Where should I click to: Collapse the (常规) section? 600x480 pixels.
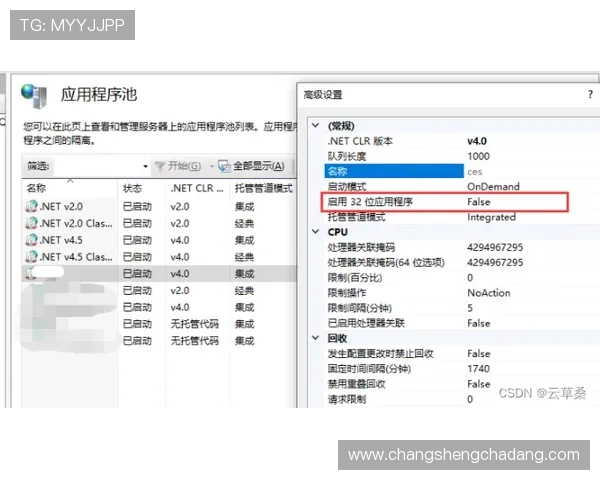[x=316, y=125]
